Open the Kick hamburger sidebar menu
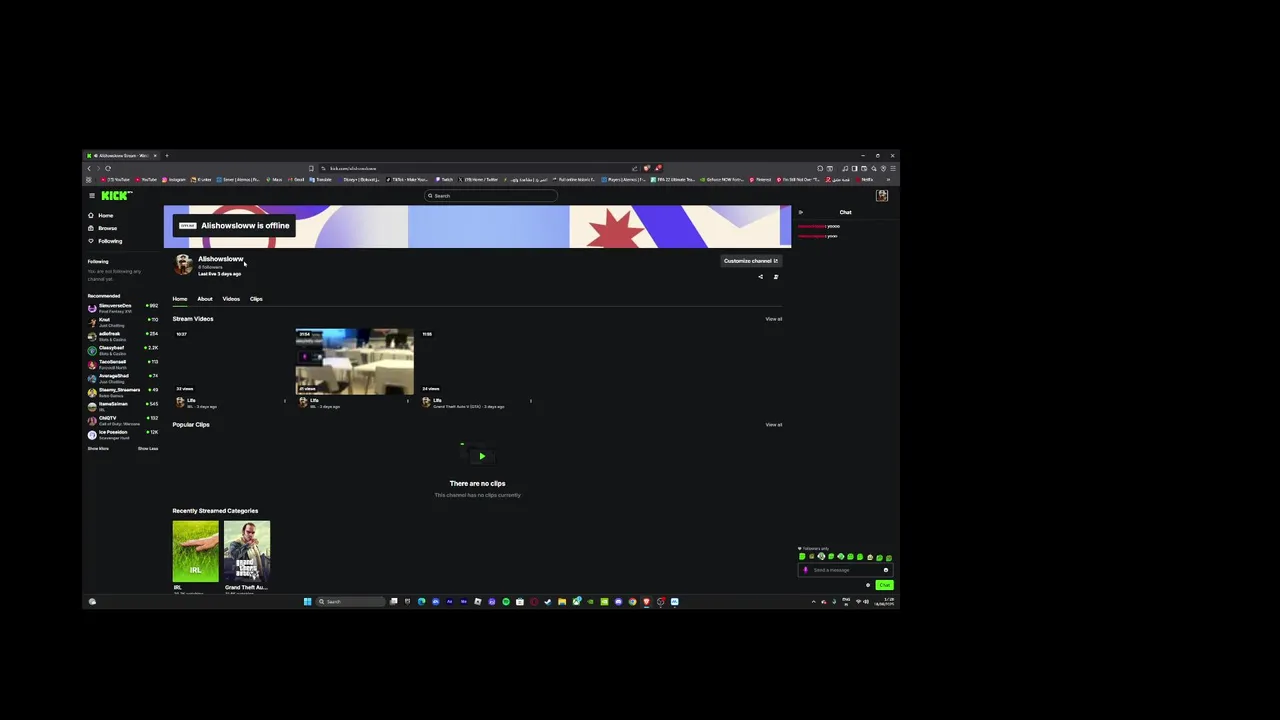Screen dimensions: 1280x720 pos(91,196)
